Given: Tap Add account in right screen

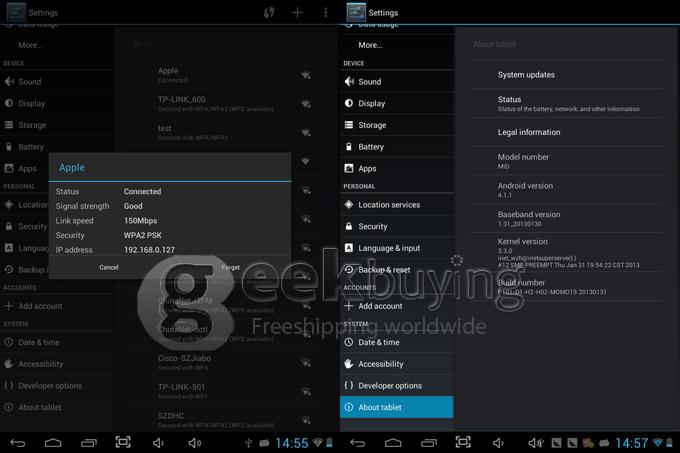Looking at the screenshot, I should tap(397, 306).
